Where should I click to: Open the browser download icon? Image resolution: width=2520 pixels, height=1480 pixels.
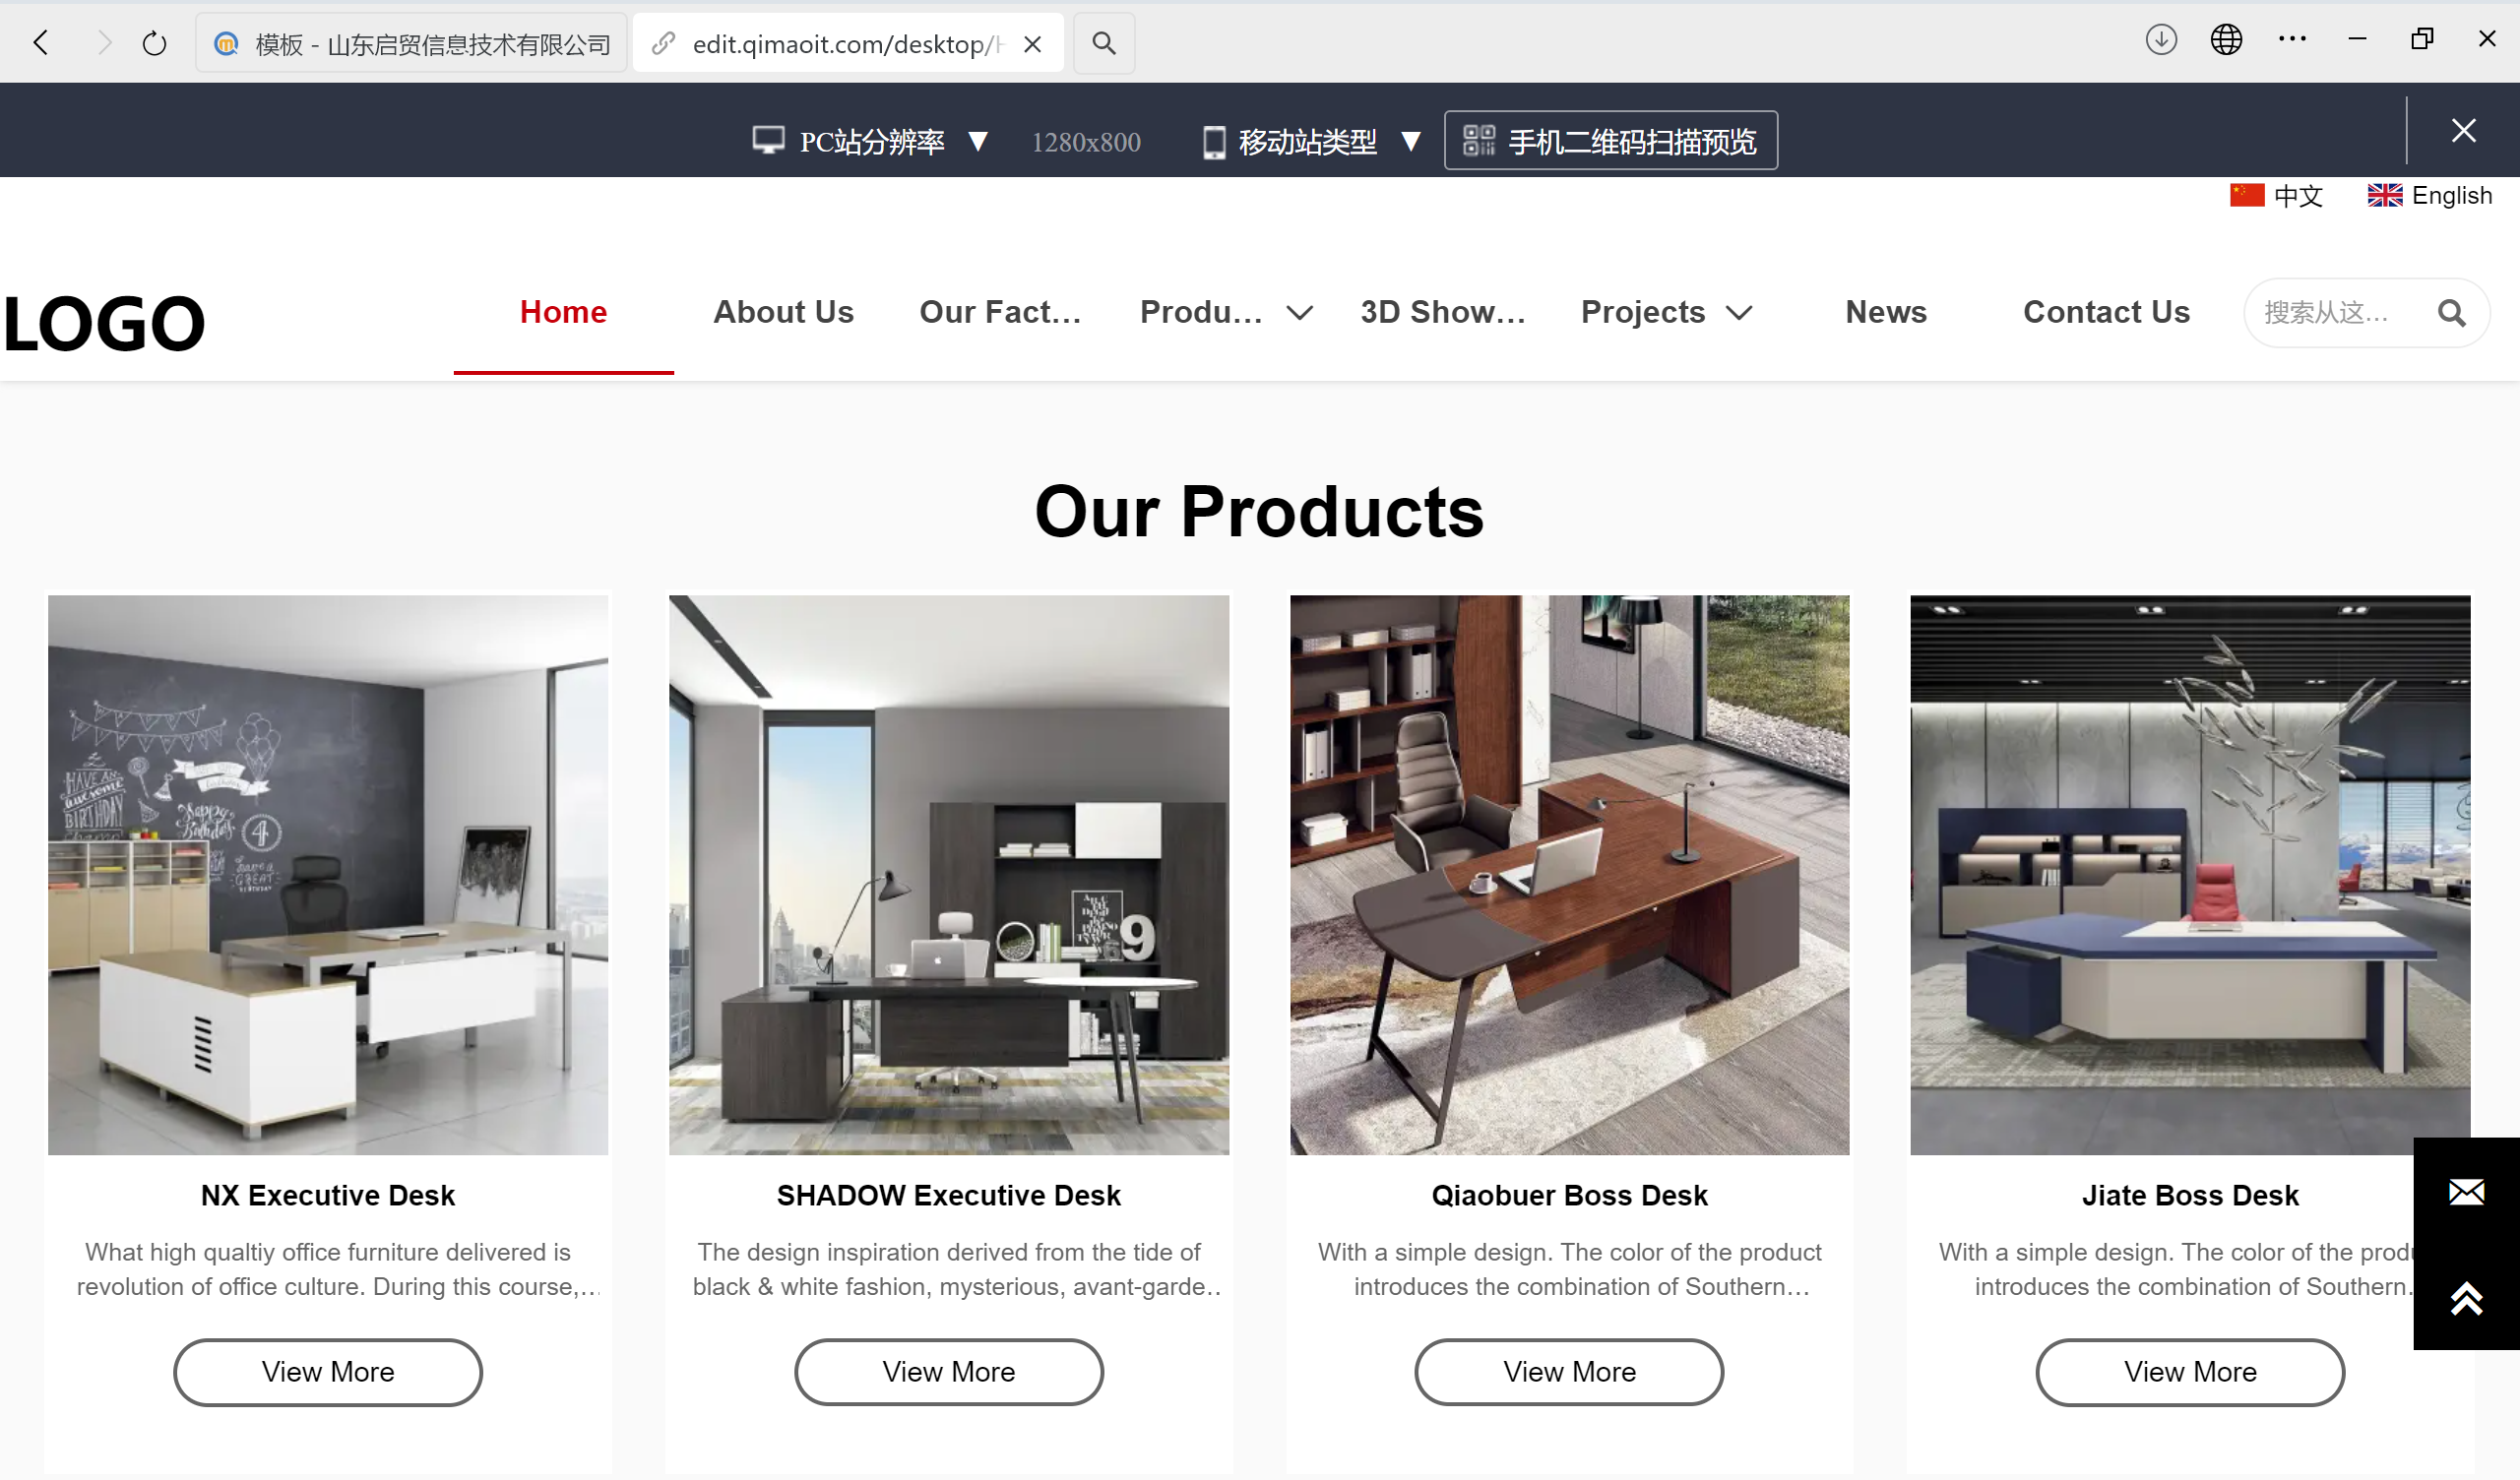(2161, 40)
